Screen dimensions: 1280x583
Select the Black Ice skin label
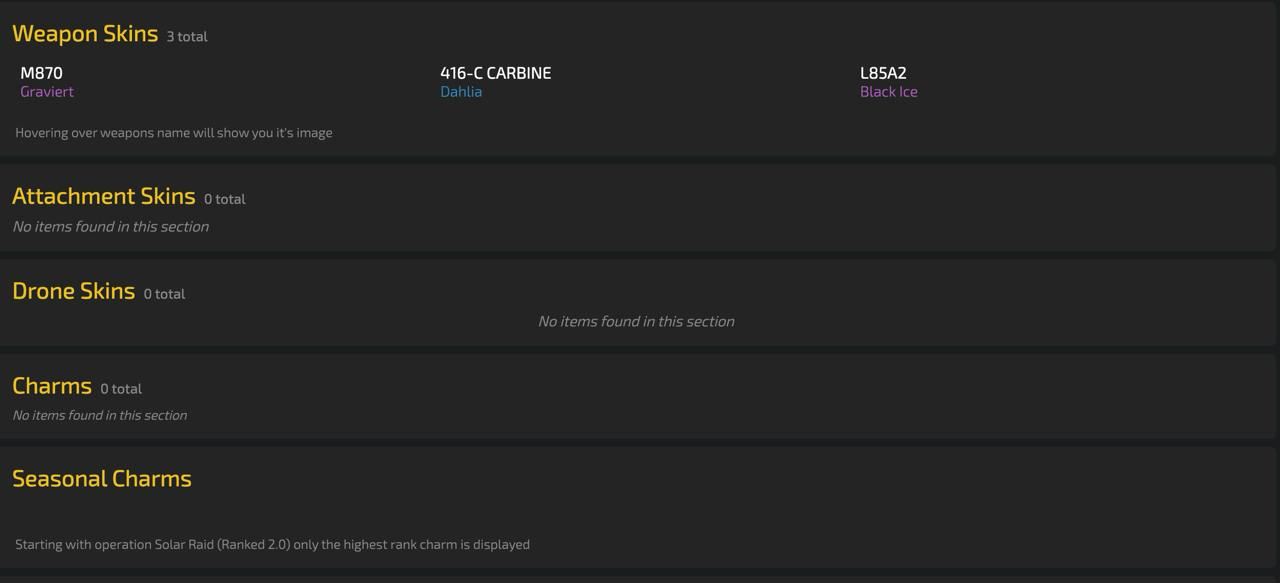(x=889, y=91)
